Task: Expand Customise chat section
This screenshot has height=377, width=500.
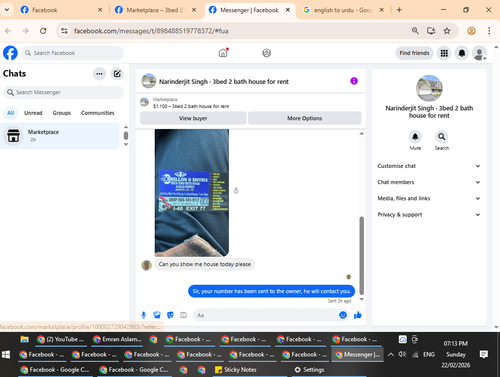Action: [429, 166]
